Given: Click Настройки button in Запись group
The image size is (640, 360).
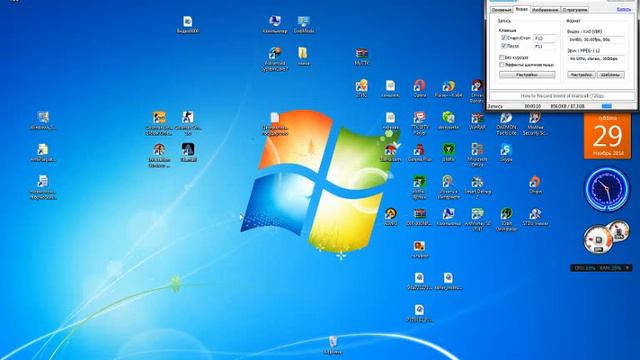Looking at the screenshot, I should pos(527,75).
